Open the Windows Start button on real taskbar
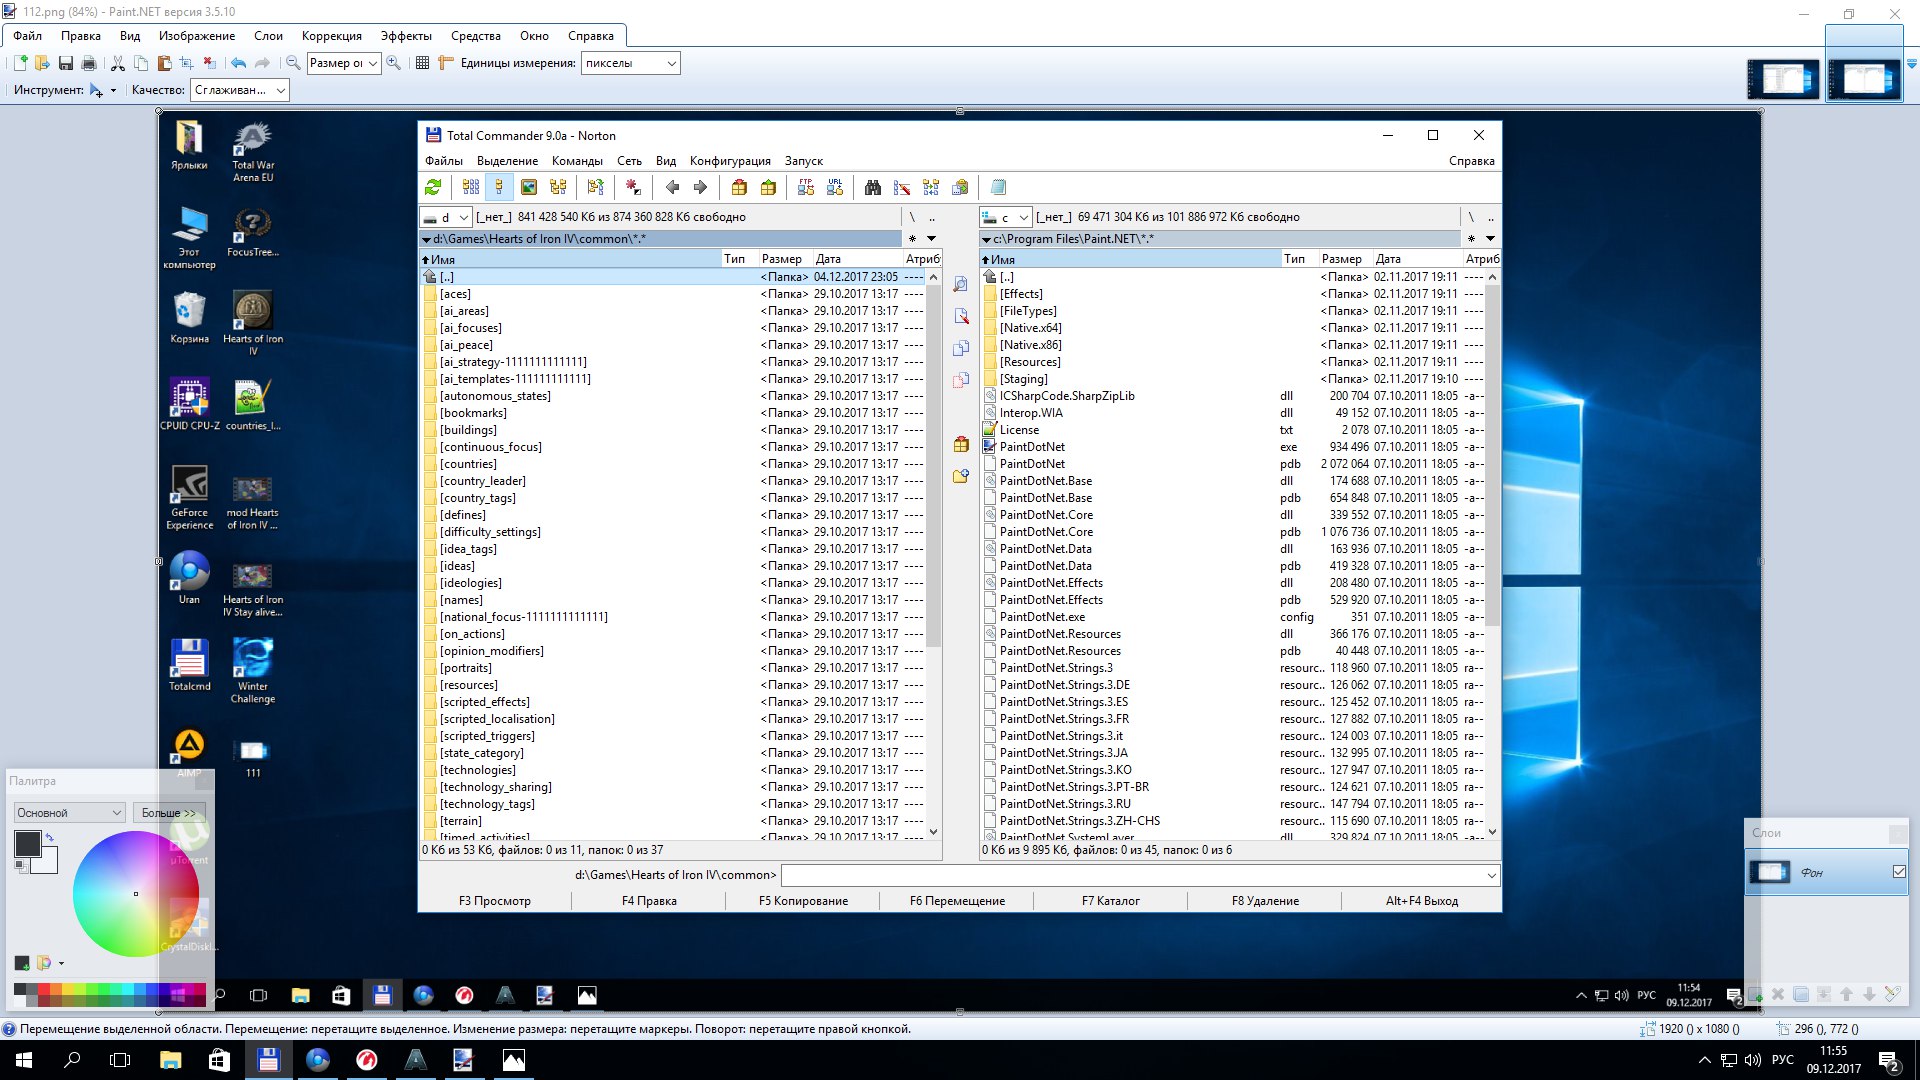 (24, 1060)
